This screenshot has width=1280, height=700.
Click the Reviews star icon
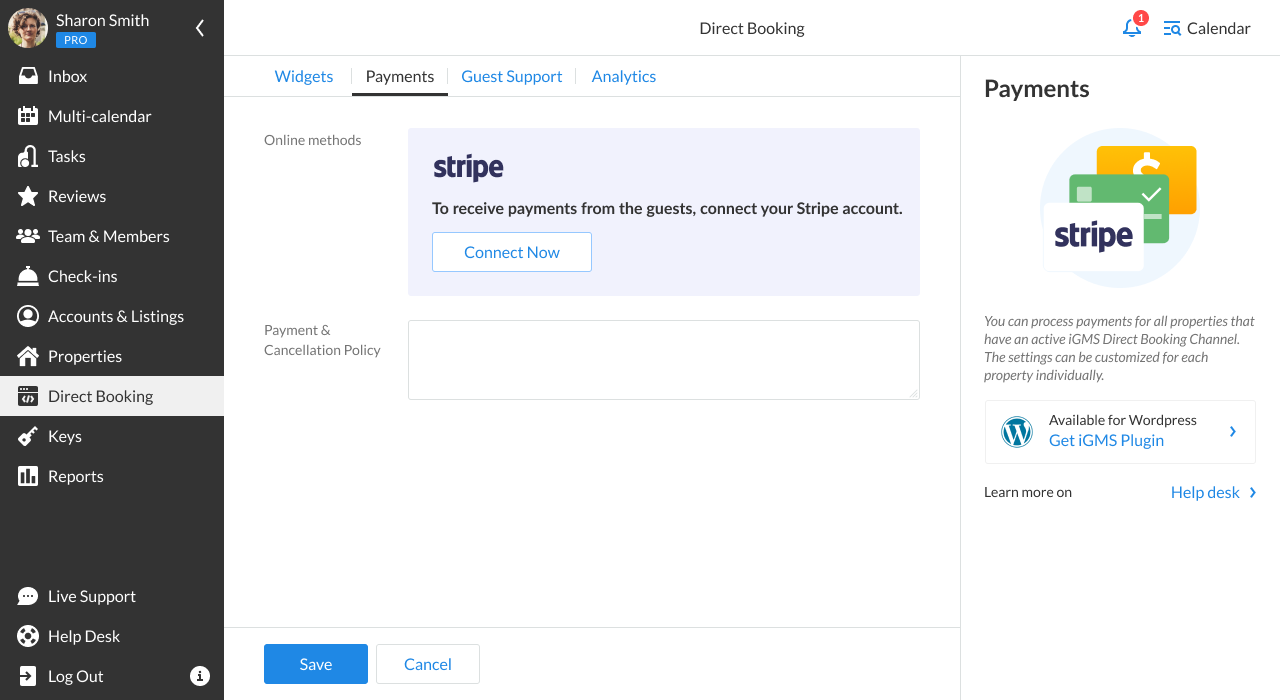tap(28, 196)
